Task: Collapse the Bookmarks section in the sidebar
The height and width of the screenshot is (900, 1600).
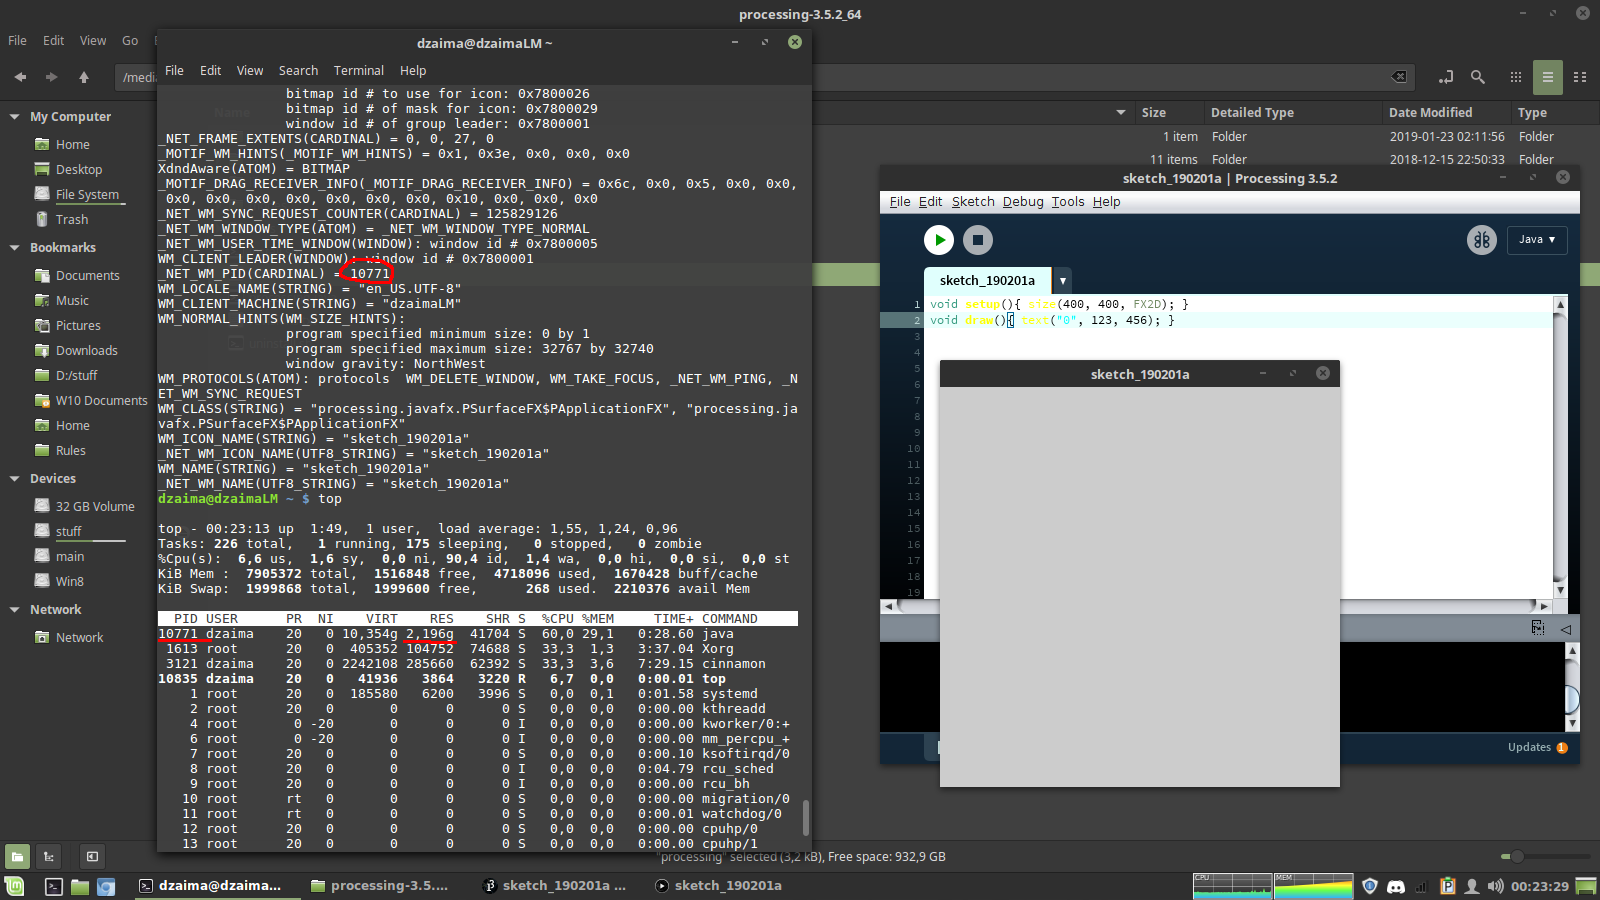Action: click(x=14, y=247)
